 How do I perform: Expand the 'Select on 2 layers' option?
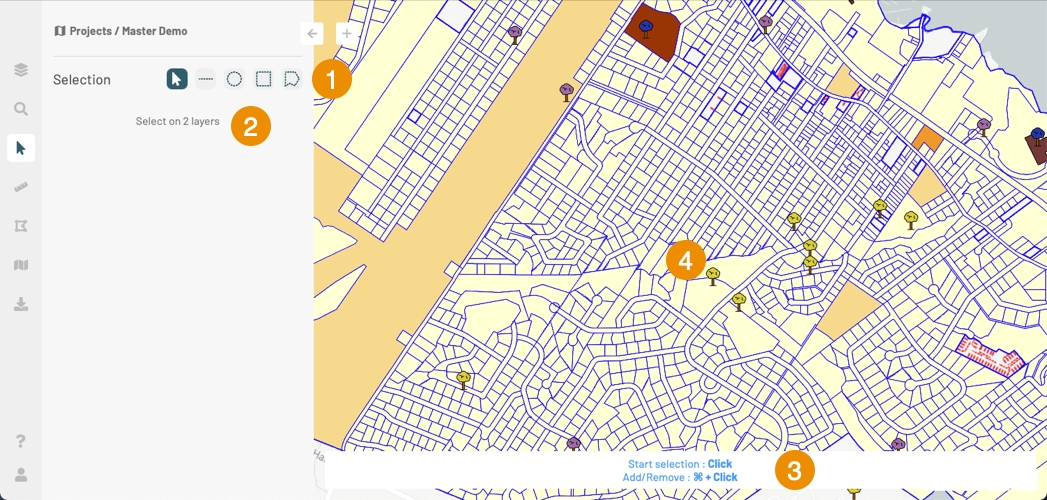(x=177, y=122)
